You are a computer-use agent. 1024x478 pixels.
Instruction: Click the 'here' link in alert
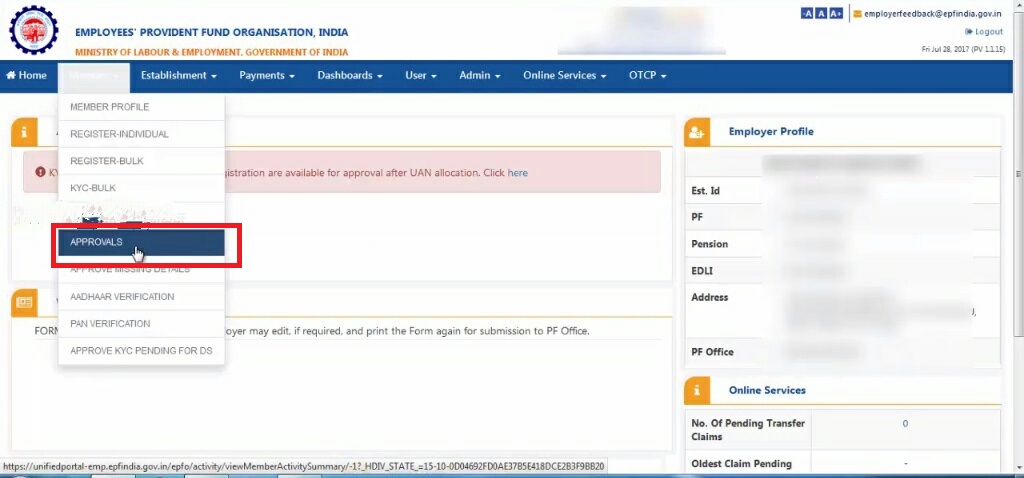click(517, 173)
